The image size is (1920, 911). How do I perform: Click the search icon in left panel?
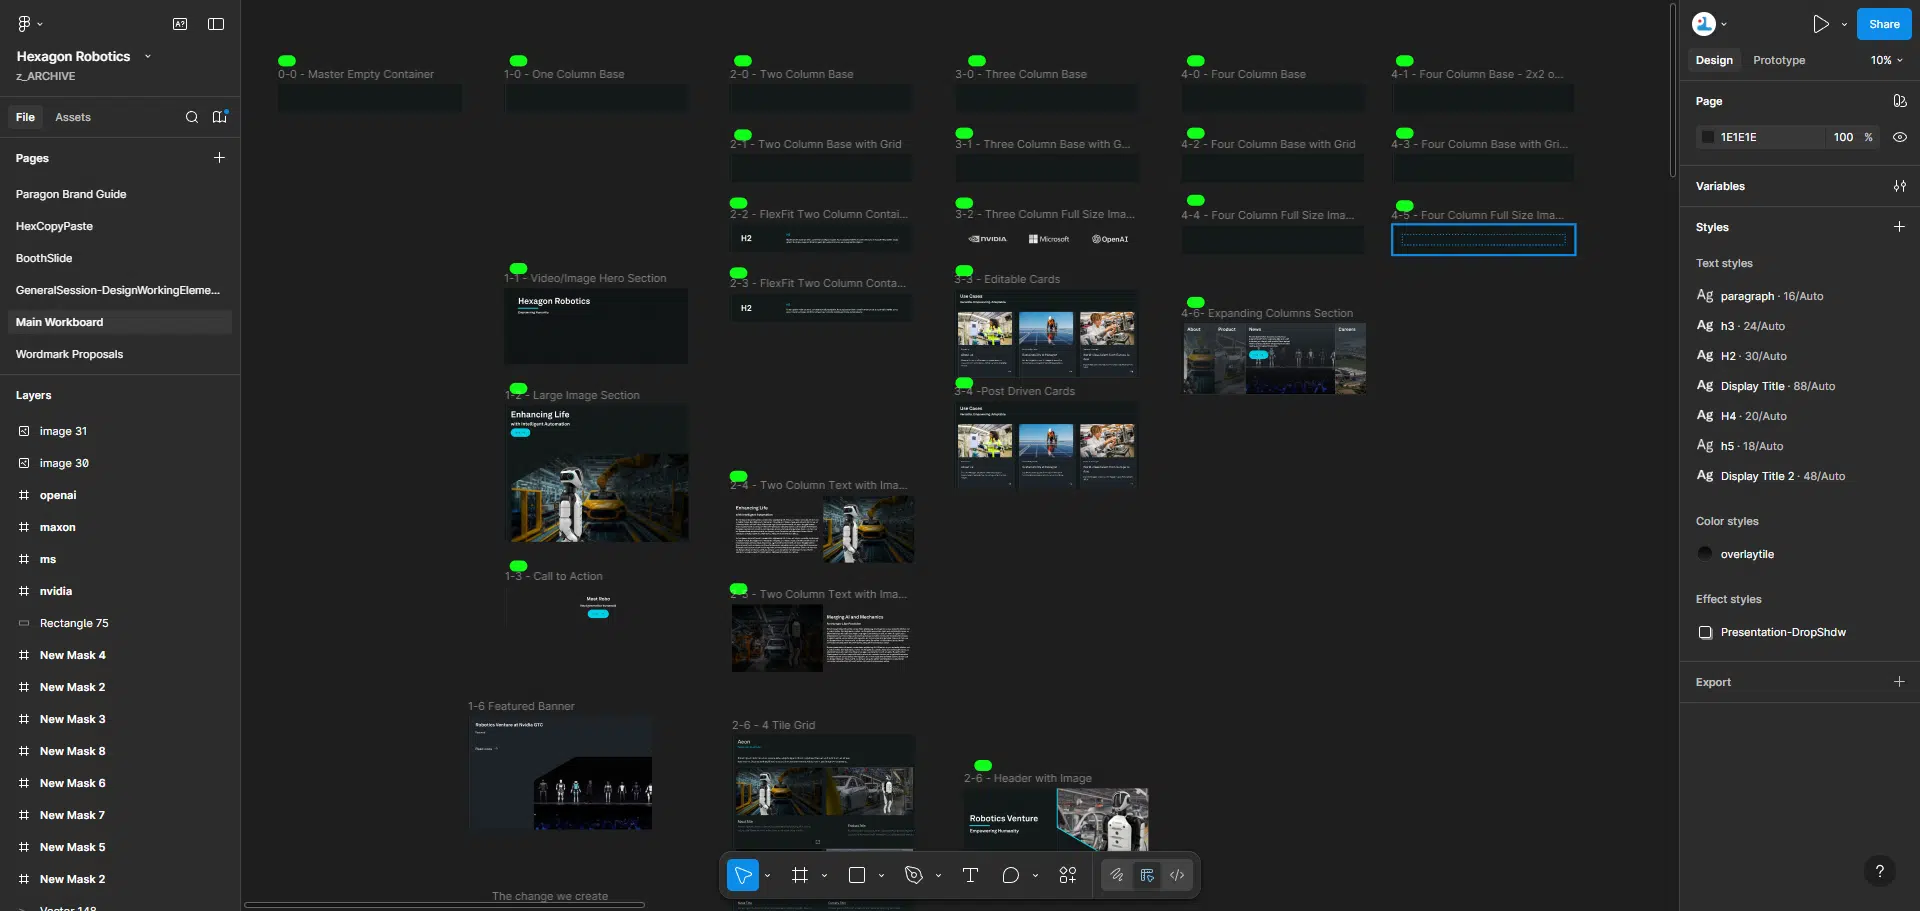coord(192,117)
